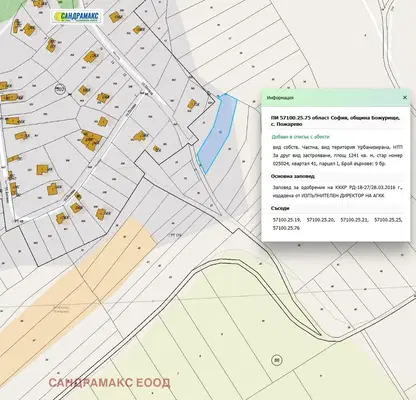Click the circled number marker in the gray residential zone
Viewport: 416px width, 400px height.
60,89
